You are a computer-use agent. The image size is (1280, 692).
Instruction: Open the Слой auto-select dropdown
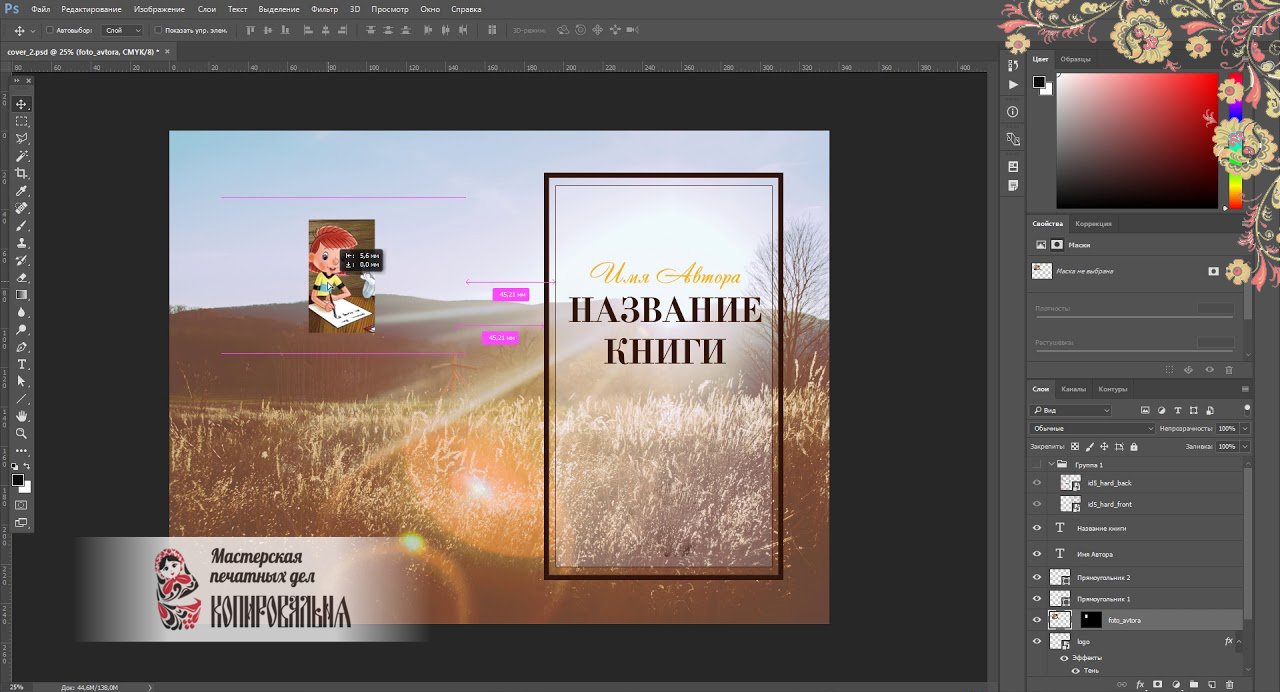point(123,30)
